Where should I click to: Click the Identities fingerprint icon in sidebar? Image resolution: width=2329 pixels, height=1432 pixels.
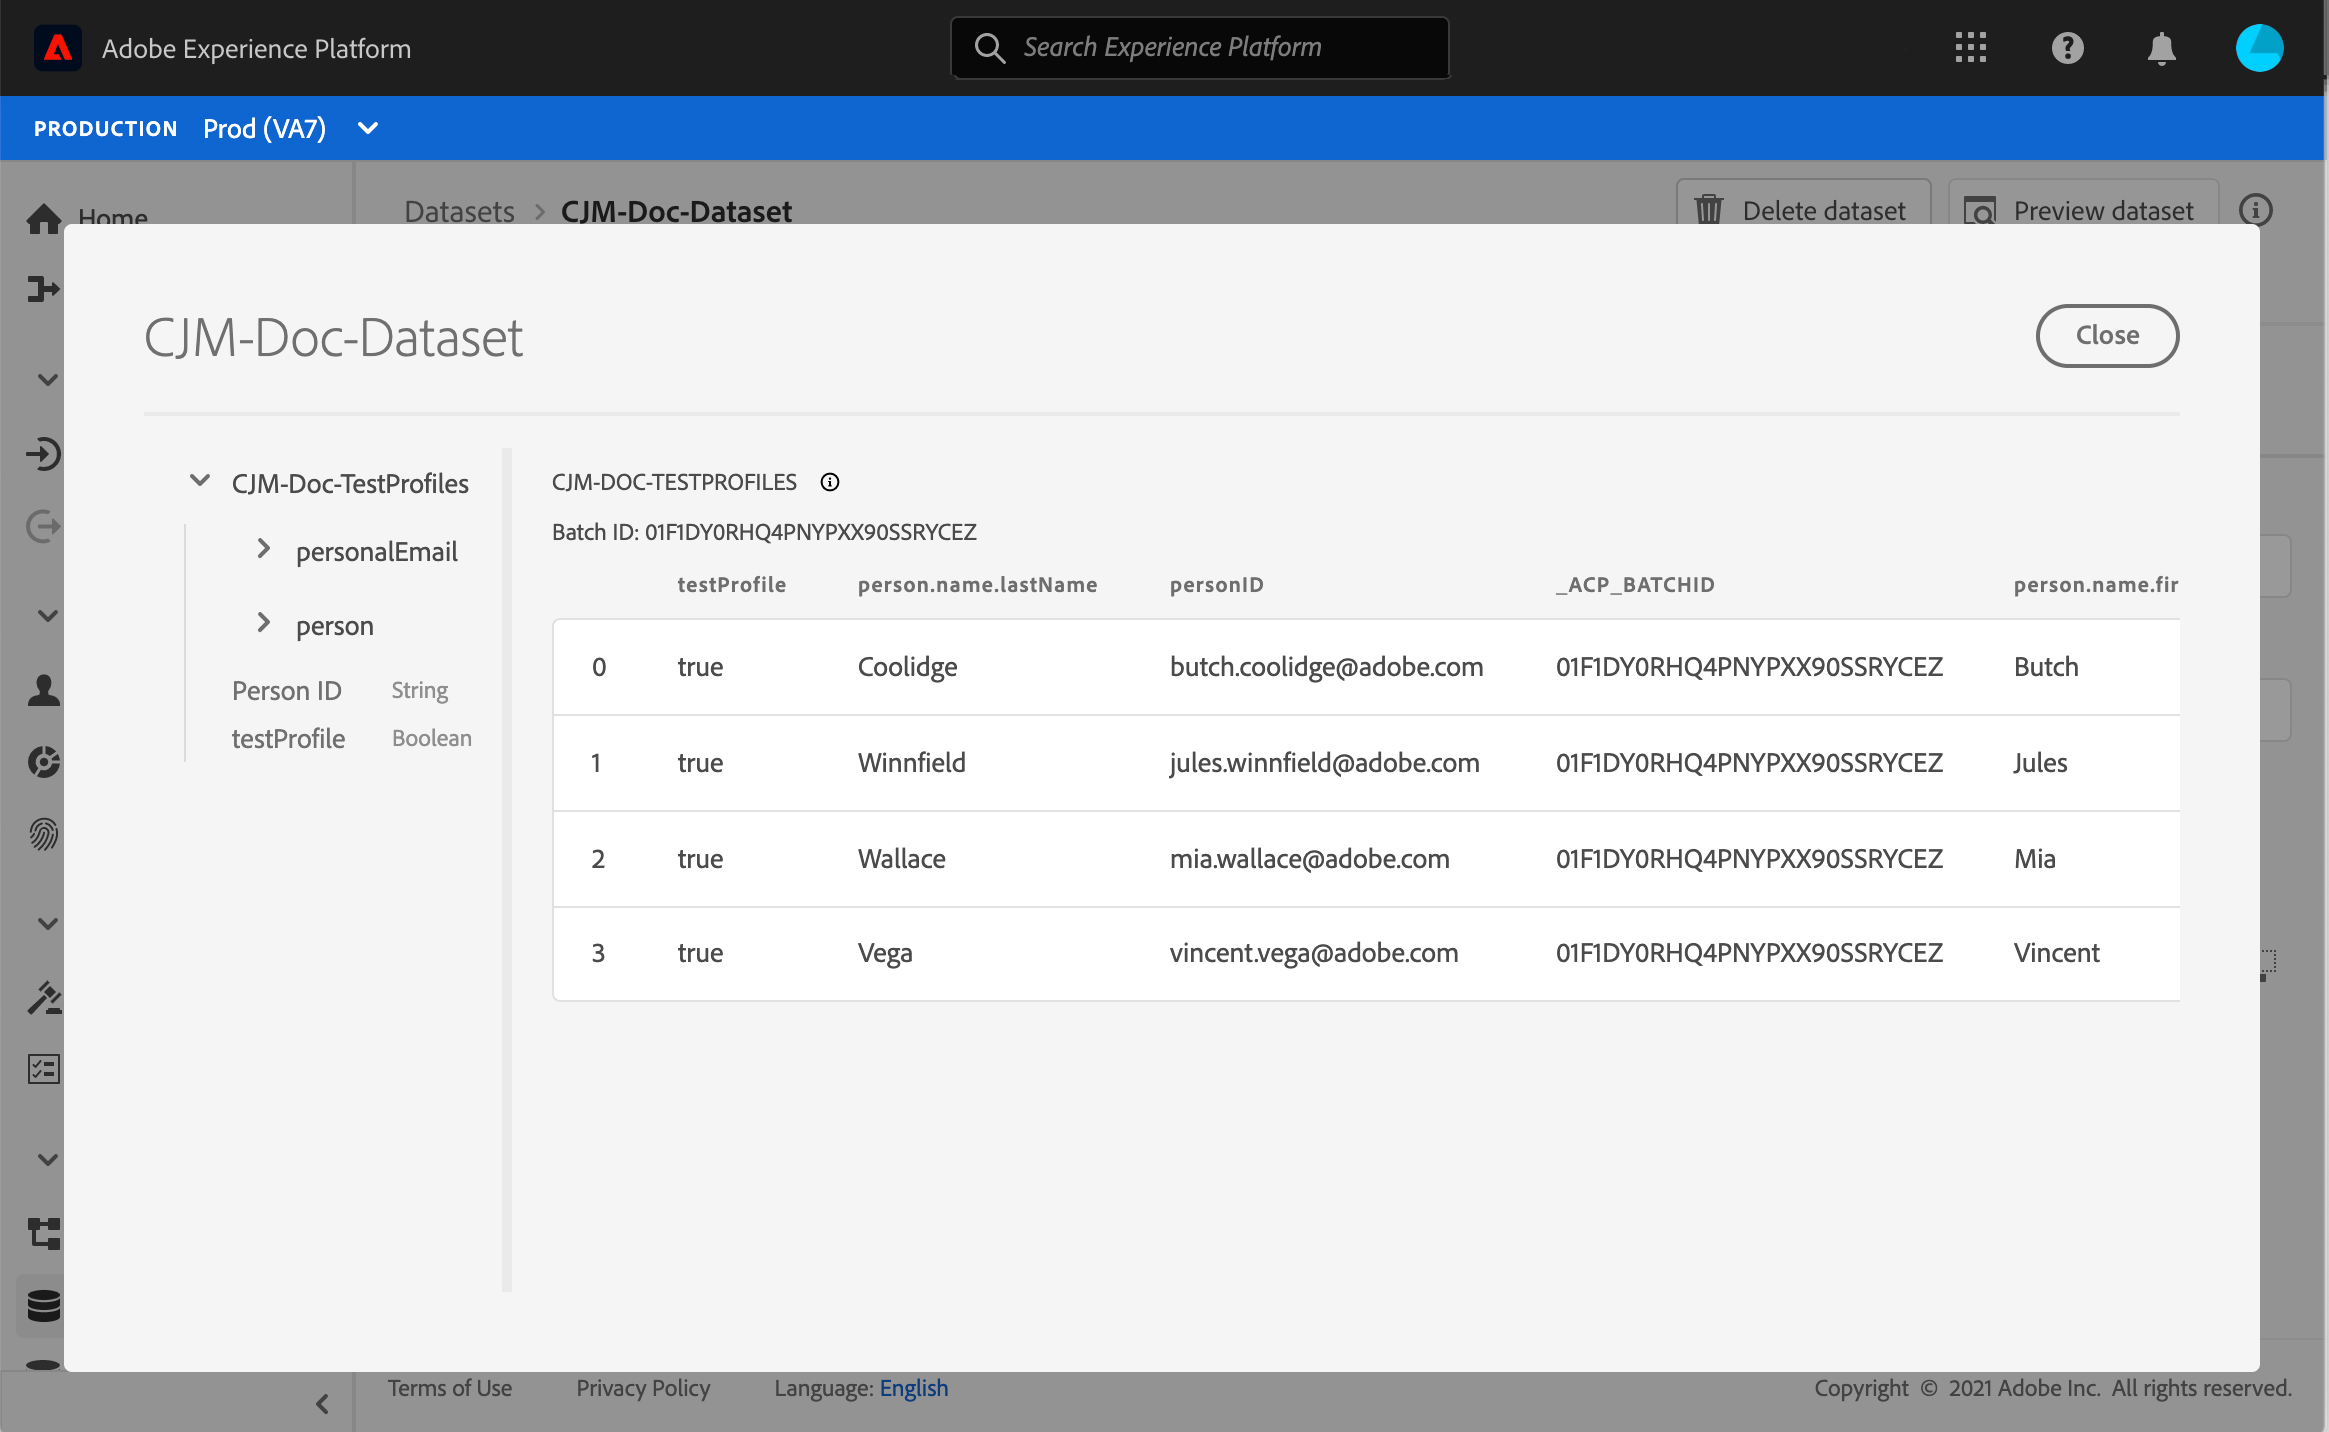click(x=43, y=834)
